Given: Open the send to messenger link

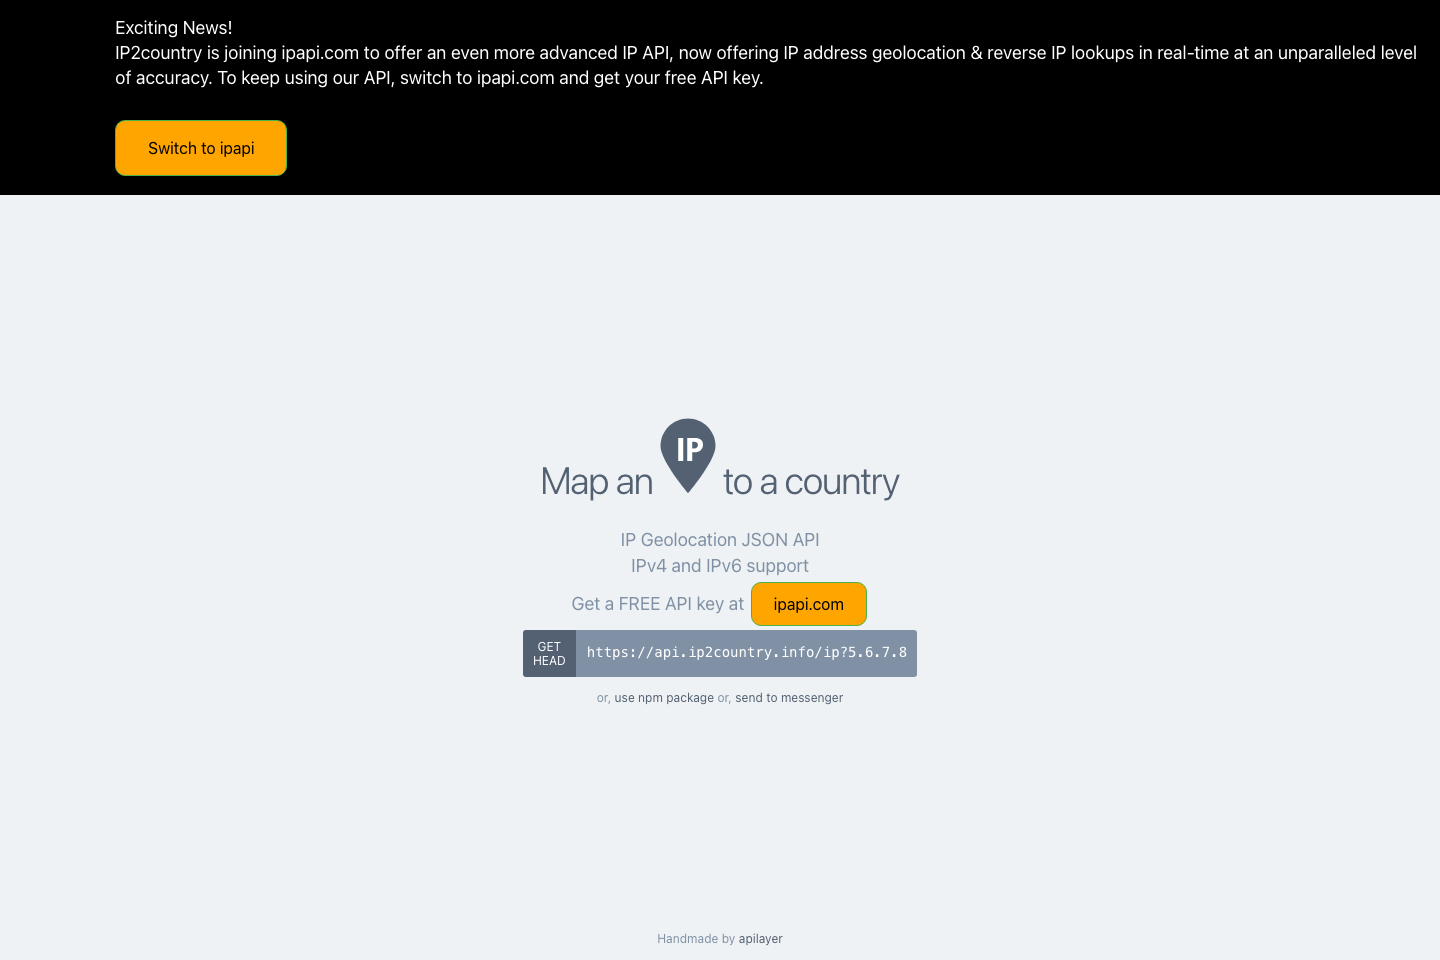Looking at the screenshot, I should [x=789, y=697].
